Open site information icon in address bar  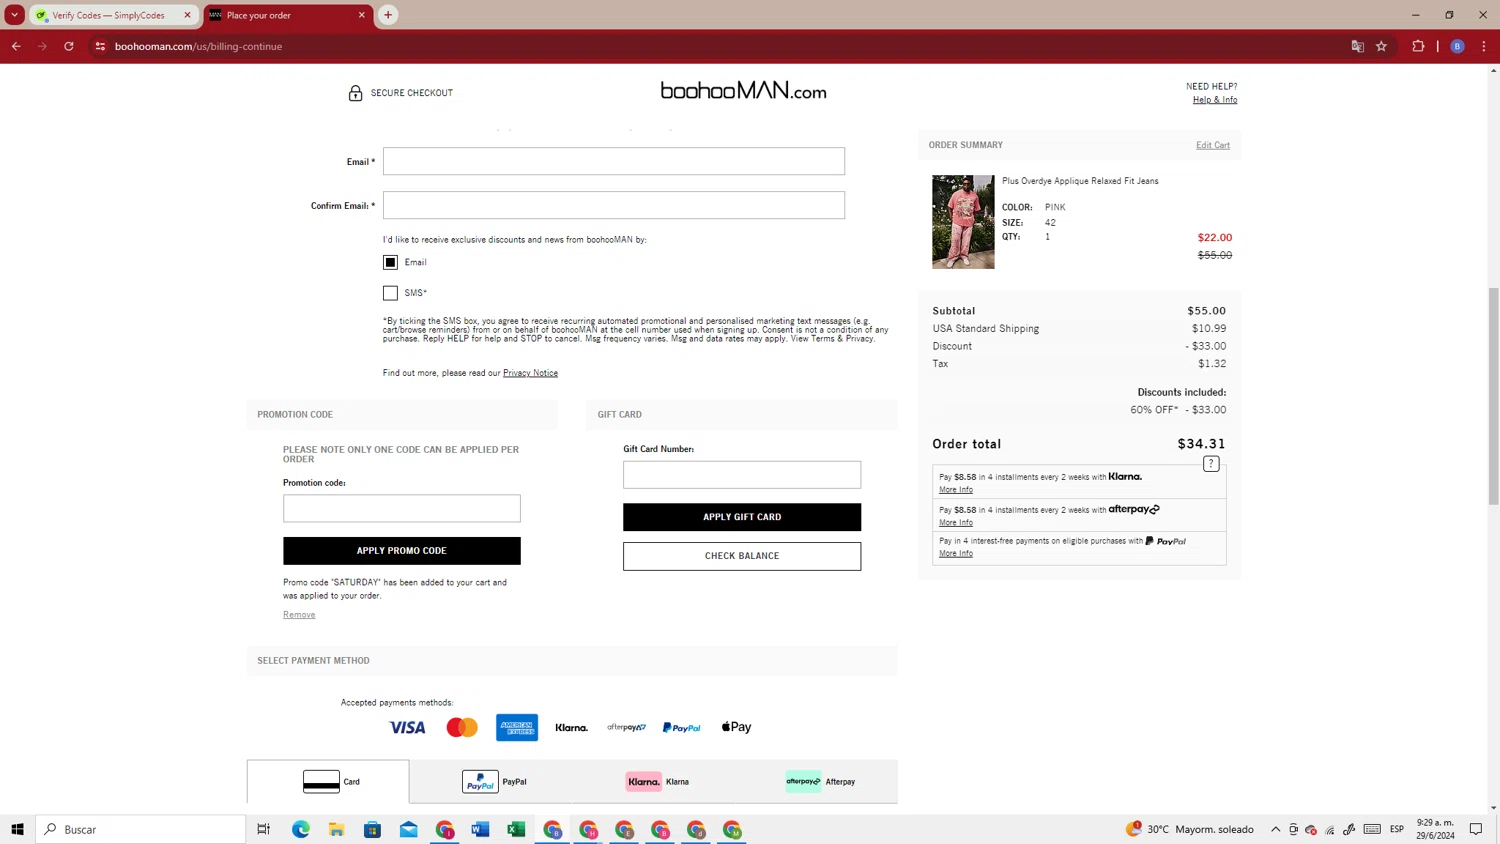[100, 46]
